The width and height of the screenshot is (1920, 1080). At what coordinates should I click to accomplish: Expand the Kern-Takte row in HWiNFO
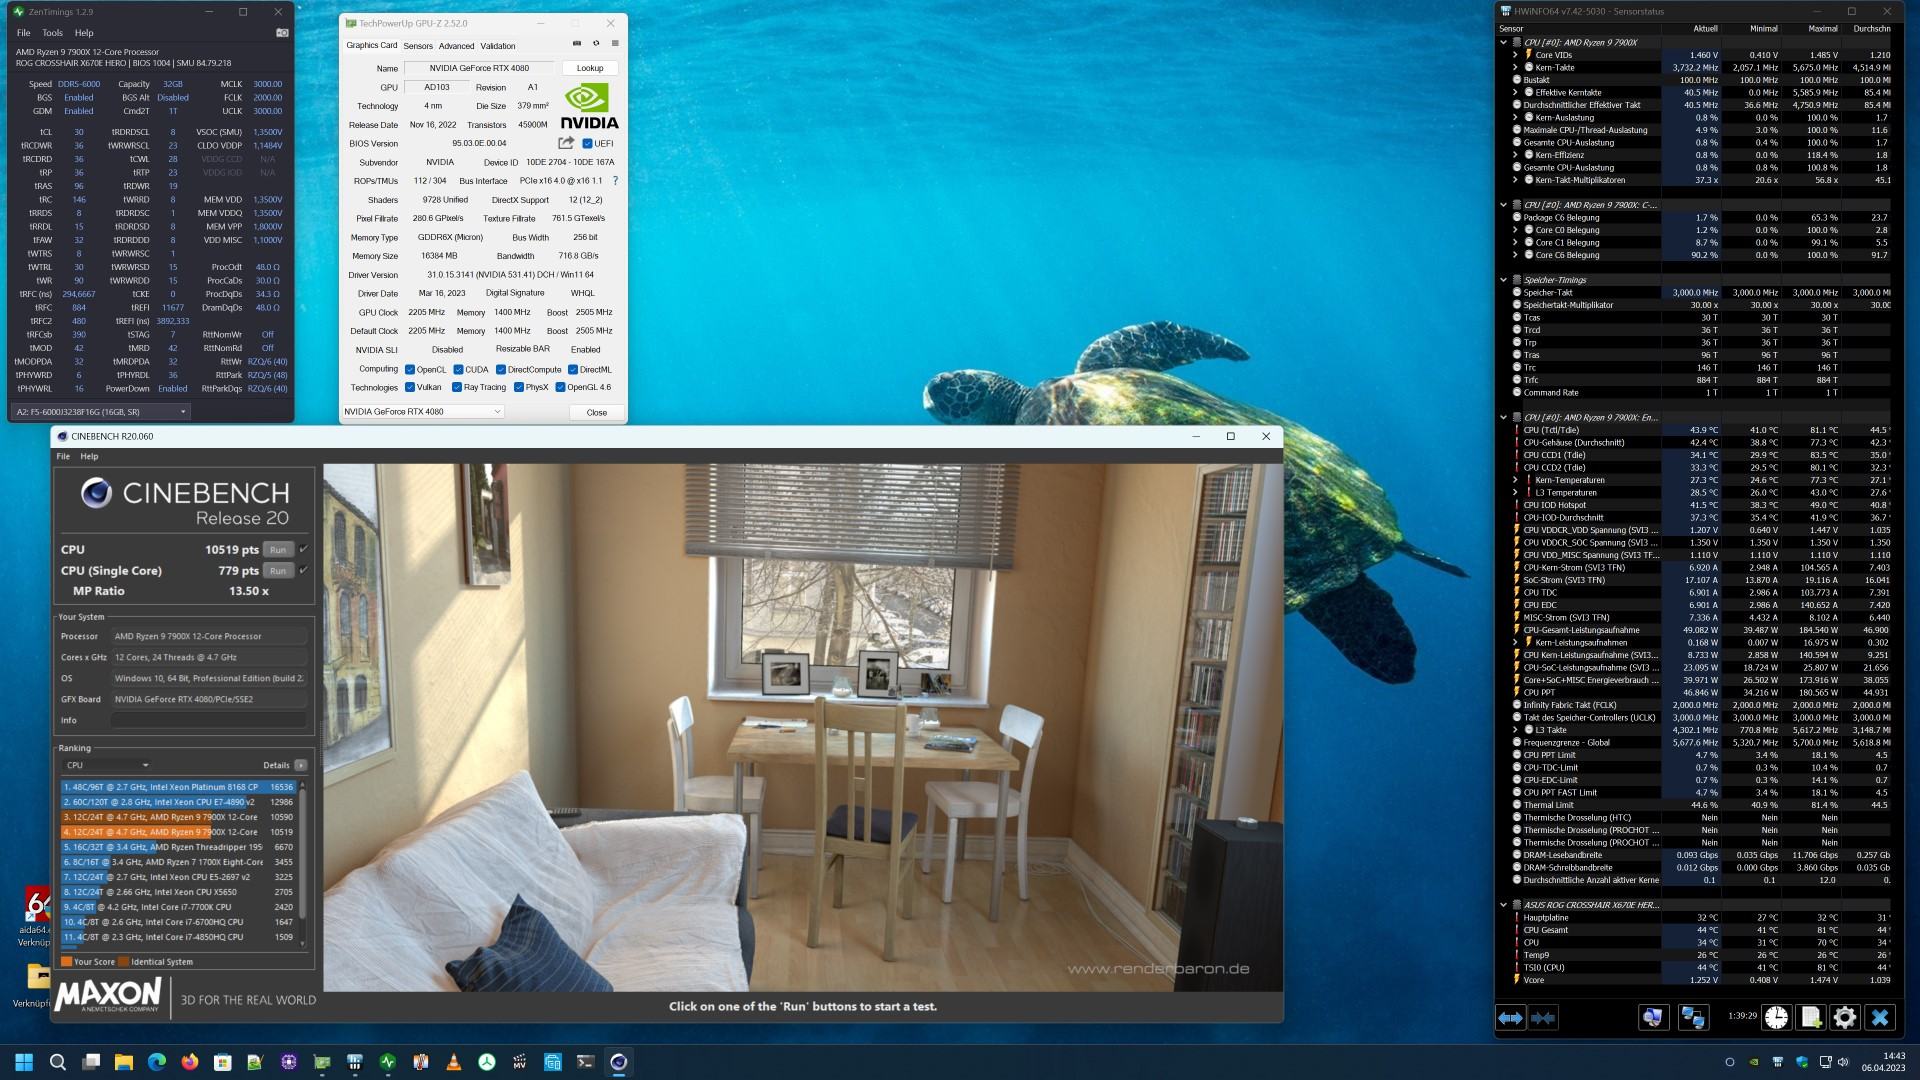(1515, 67)
